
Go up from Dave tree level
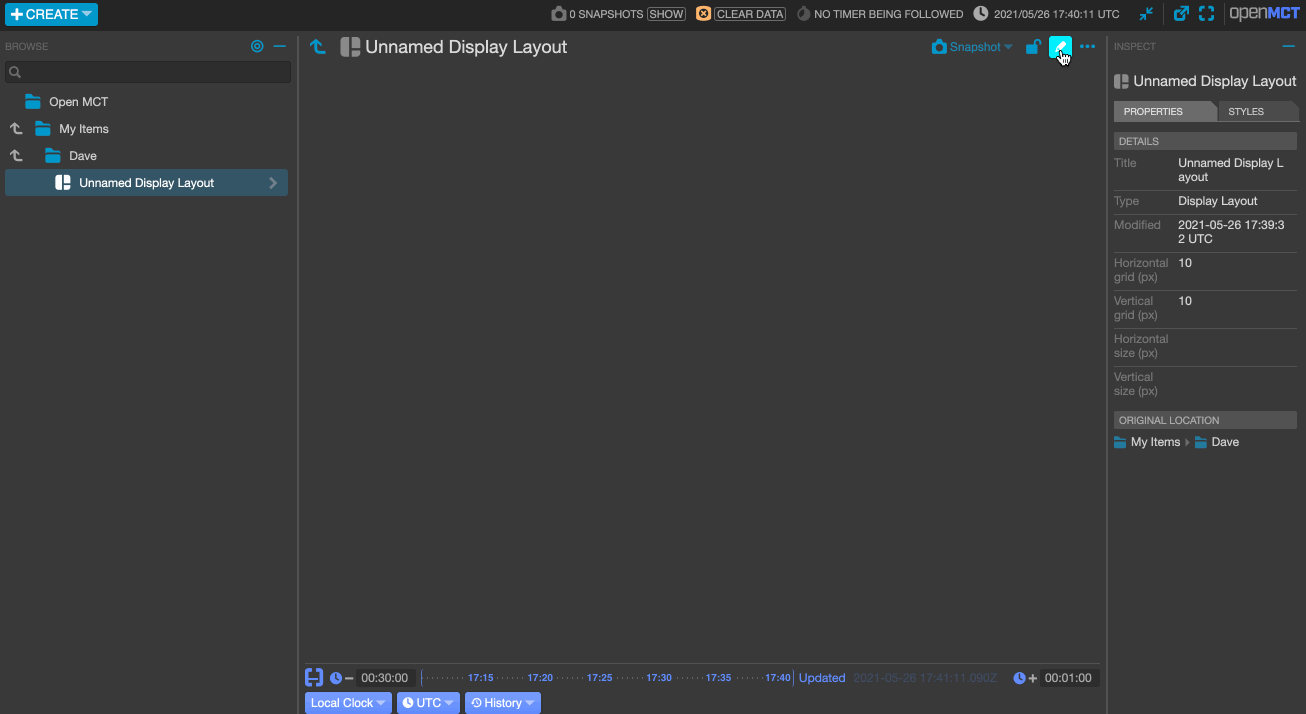point(16,156)
